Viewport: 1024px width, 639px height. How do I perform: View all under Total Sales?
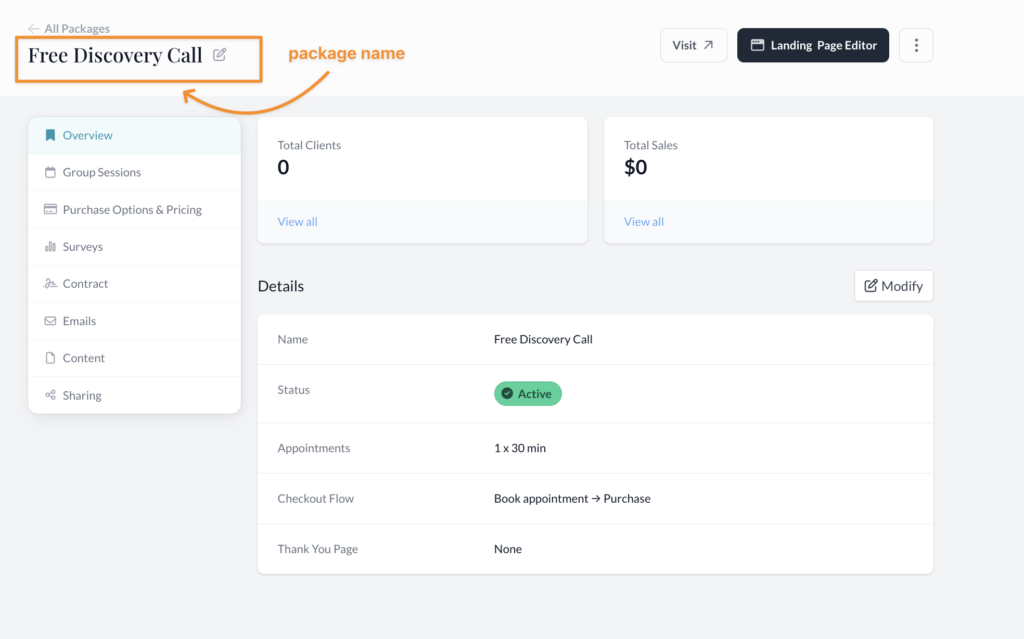tap(643, 222)
